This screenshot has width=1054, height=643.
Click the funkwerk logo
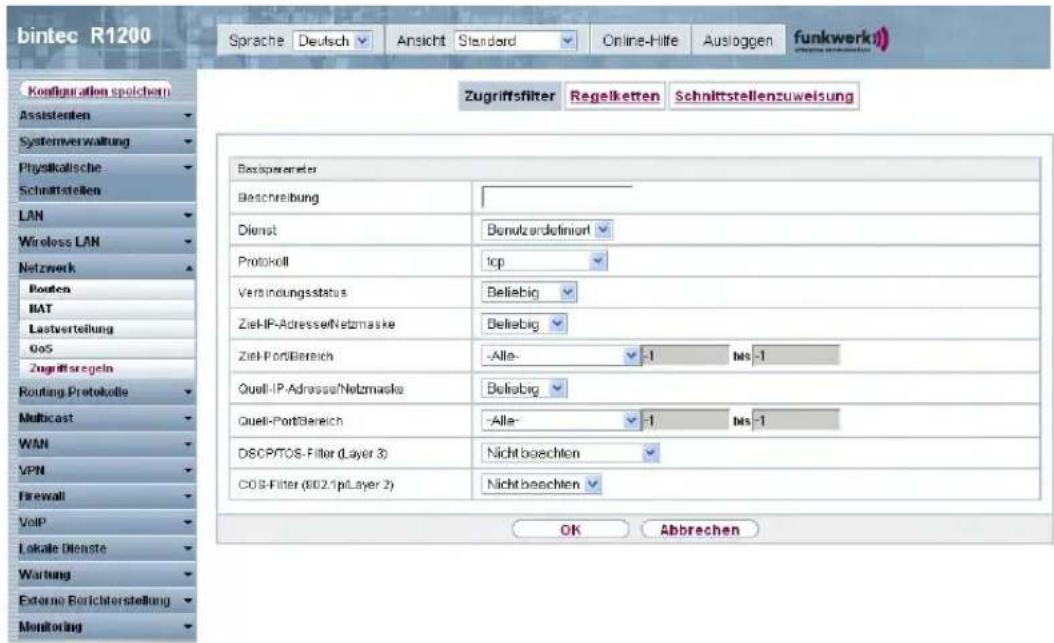(840, 39)
